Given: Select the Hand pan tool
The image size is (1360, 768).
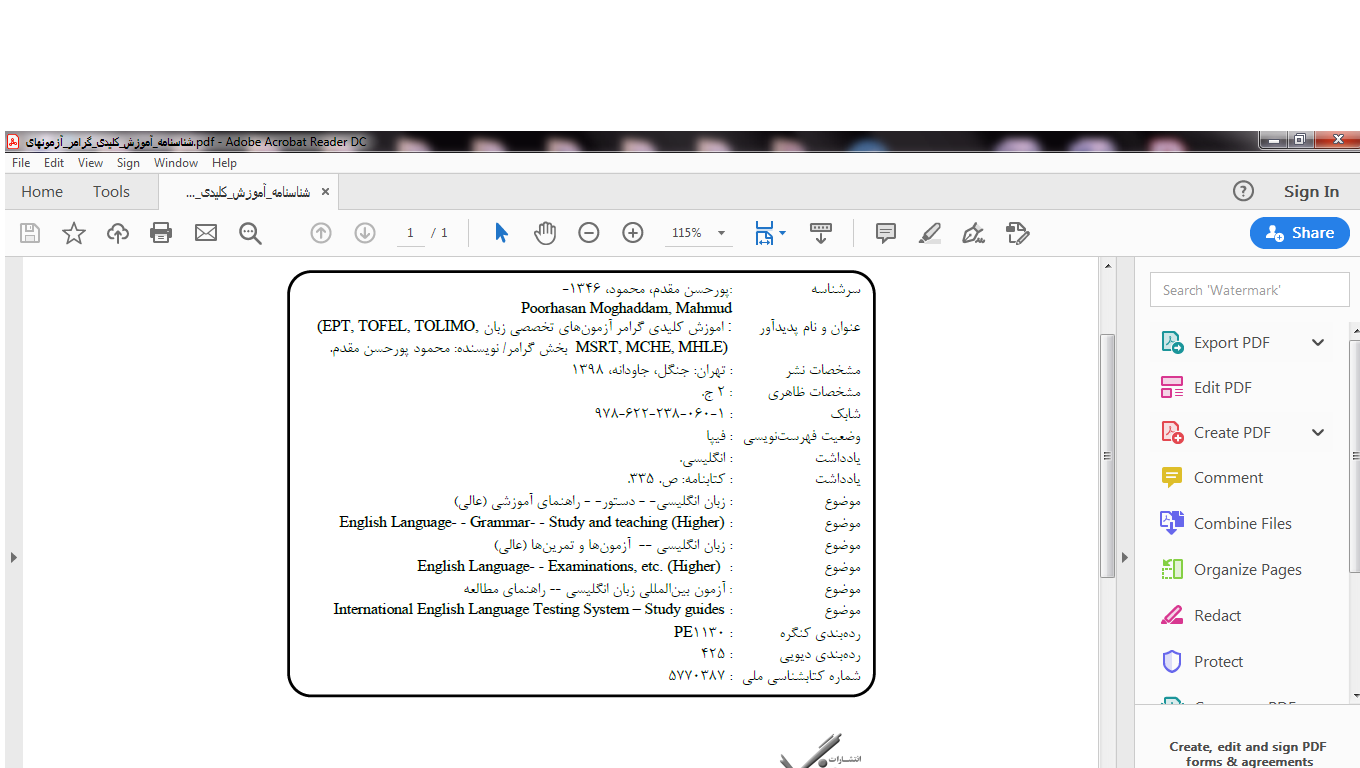Looking at the screenshot, I should (545, 233).
